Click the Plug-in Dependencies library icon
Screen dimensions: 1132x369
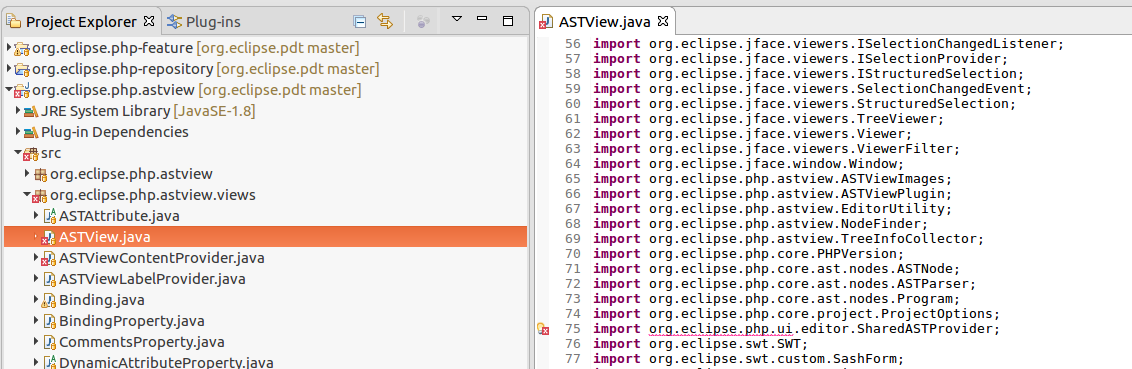(31, 133)
